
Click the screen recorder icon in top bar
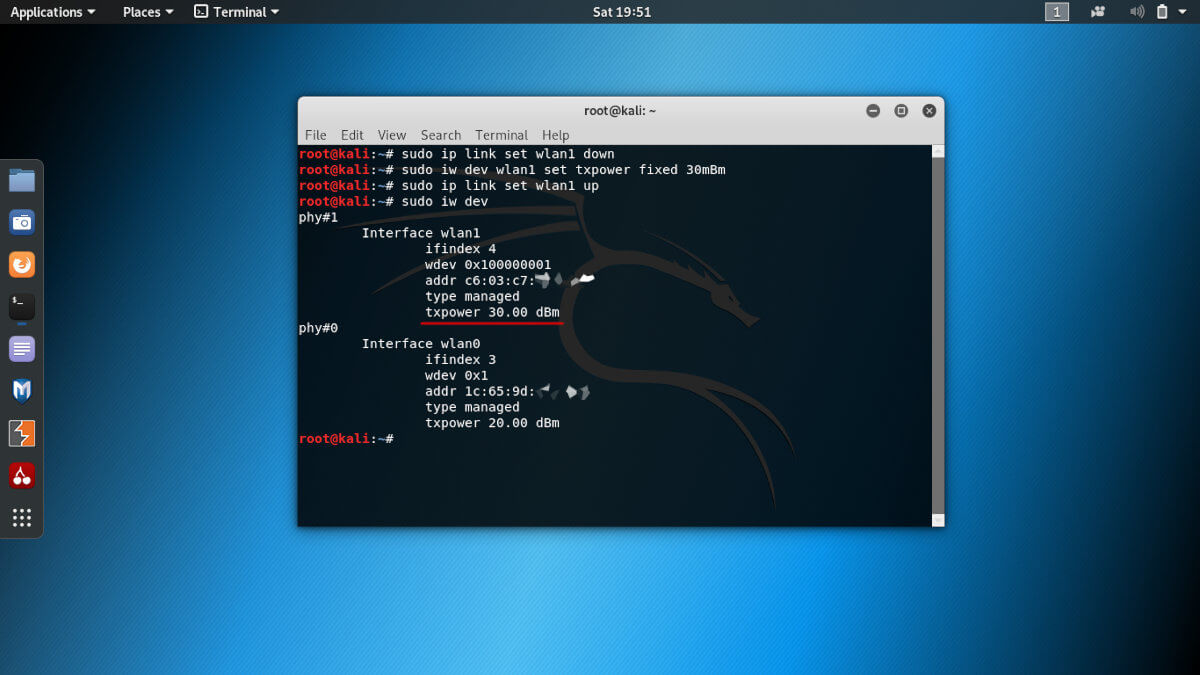coord(1099,12)
